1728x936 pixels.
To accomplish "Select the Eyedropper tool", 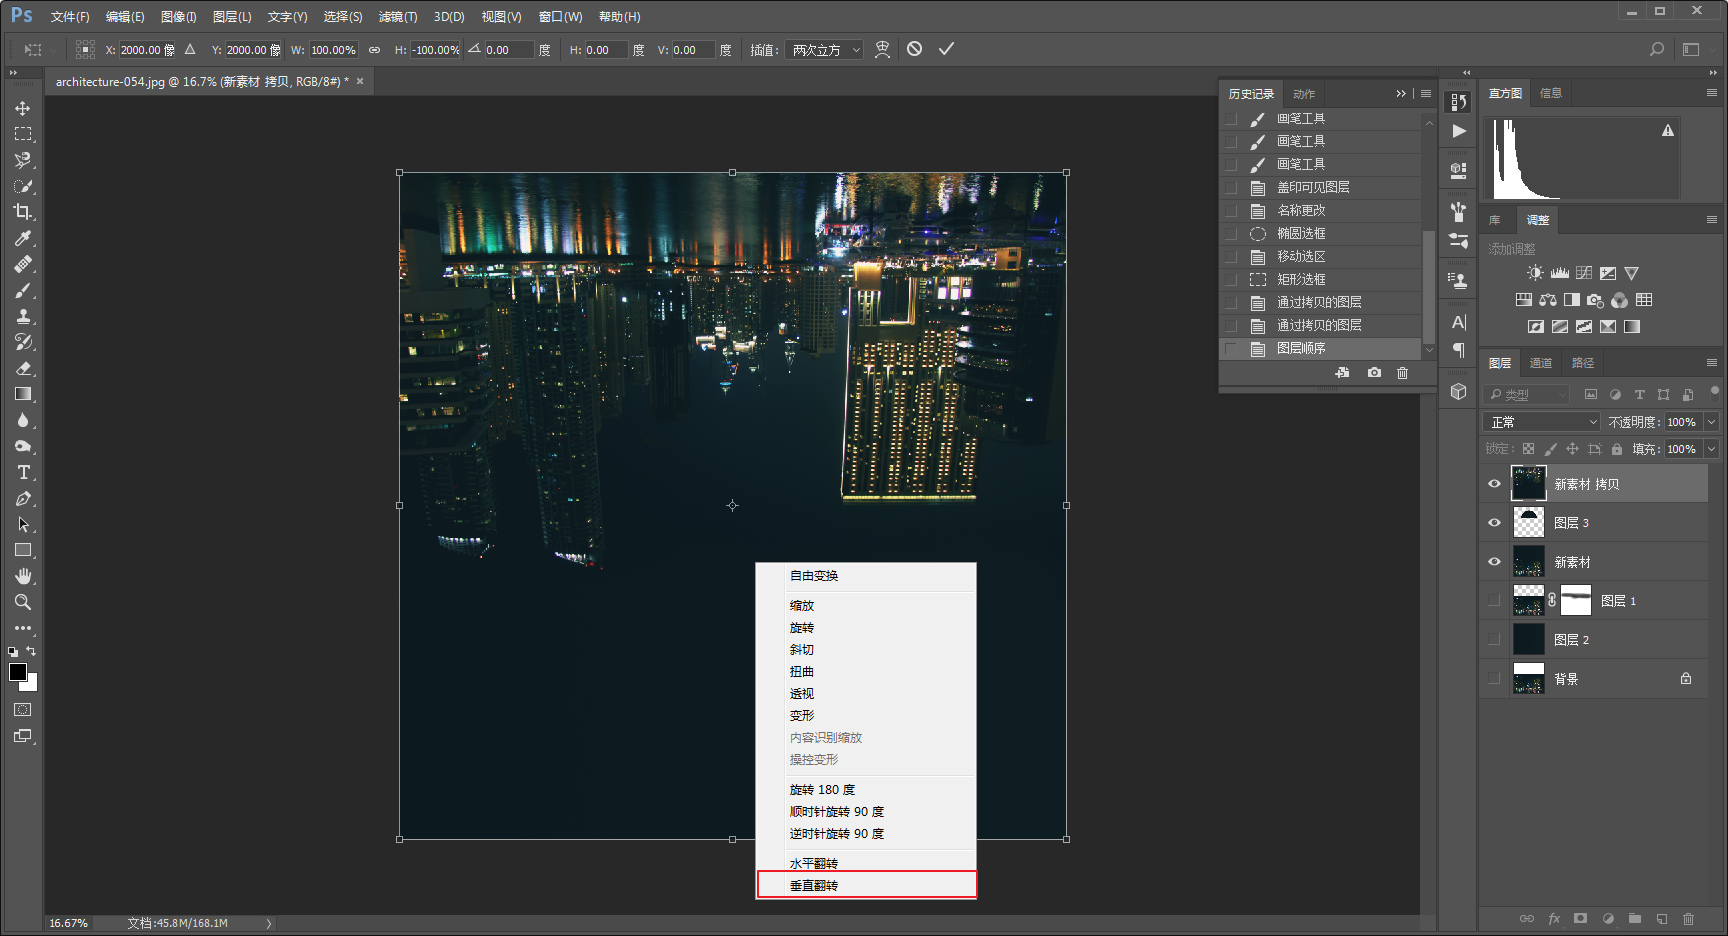I will tap(22, 238).
